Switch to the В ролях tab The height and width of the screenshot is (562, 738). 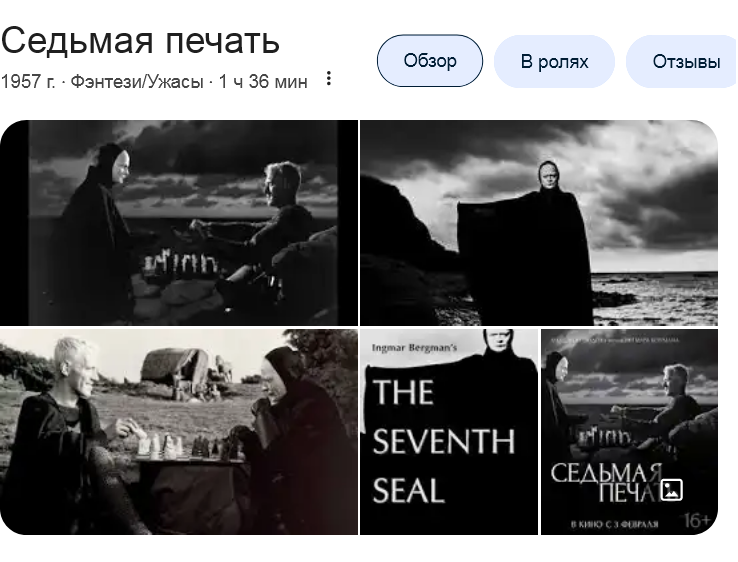tap(554, 62)
